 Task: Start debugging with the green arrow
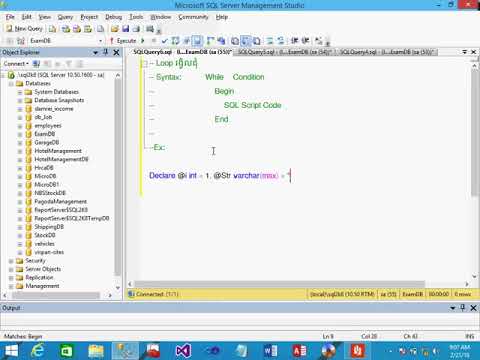143,41
